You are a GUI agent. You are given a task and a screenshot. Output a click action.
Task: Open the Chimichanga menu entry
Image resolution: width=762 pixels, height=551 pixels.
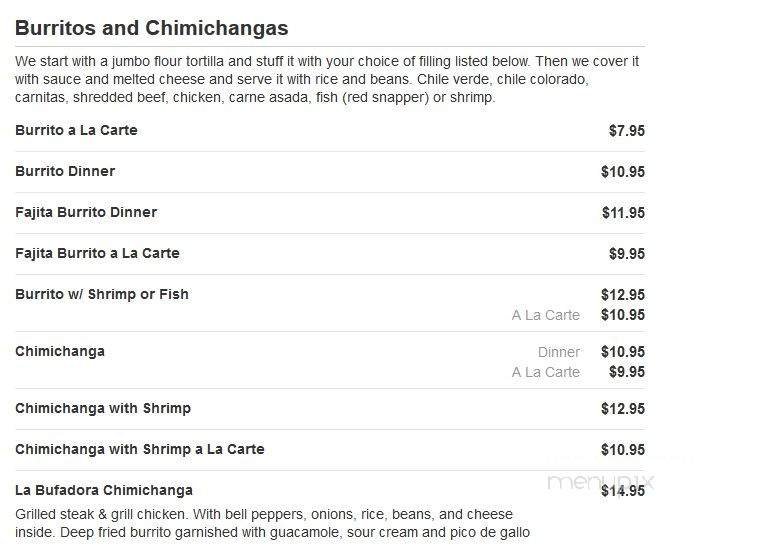click(60, 351)
